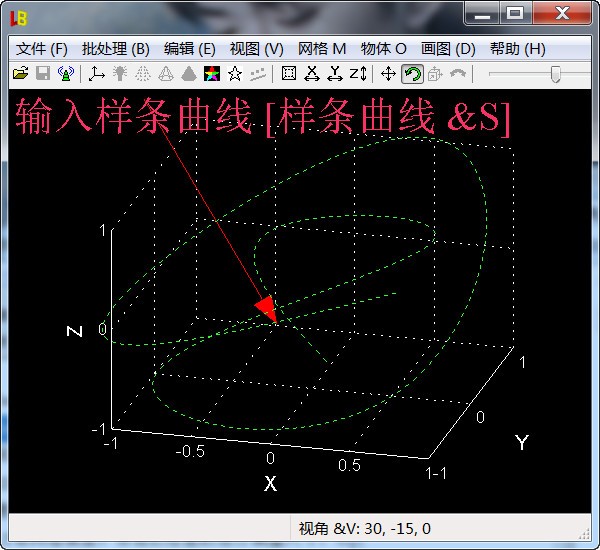Viewport: 600px width, 550px height.
Task: Open the 帮助 (H) menu
Action: pos(517,48)
